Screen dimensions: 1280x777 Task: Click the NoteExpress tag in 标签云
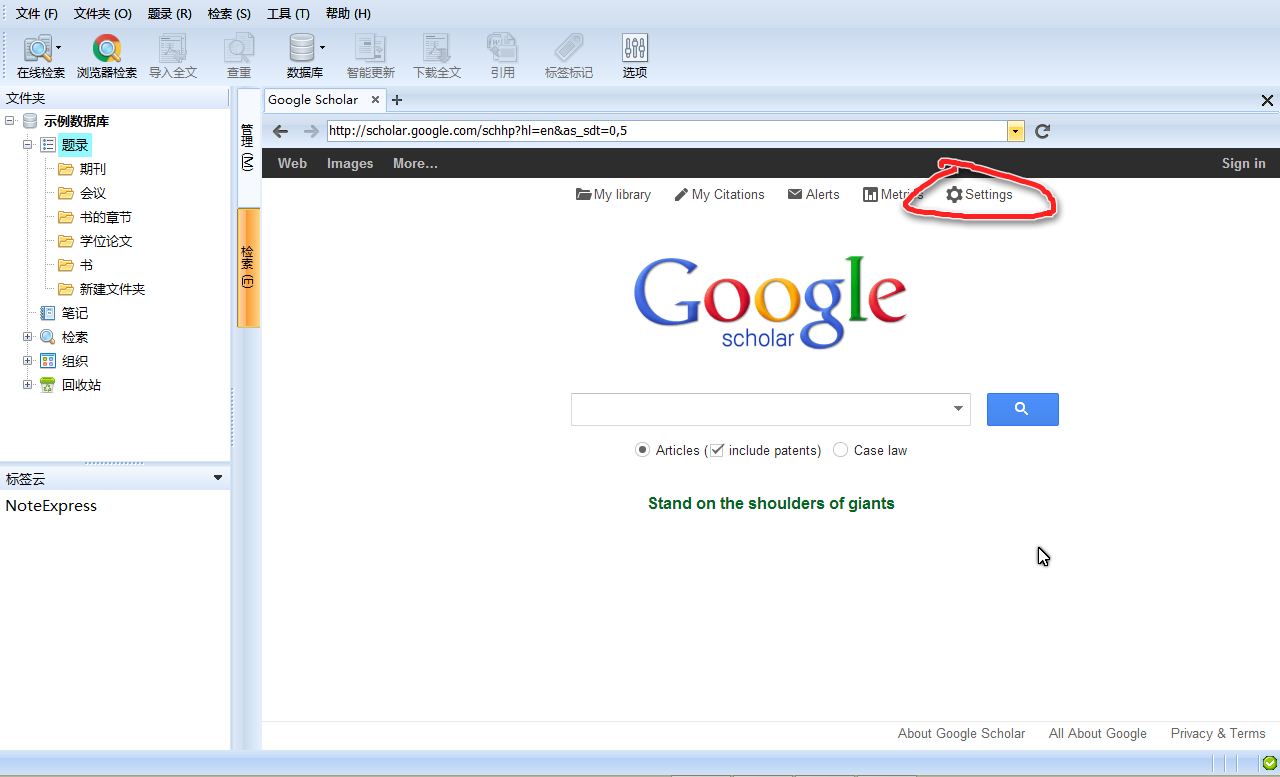[51, 506]
